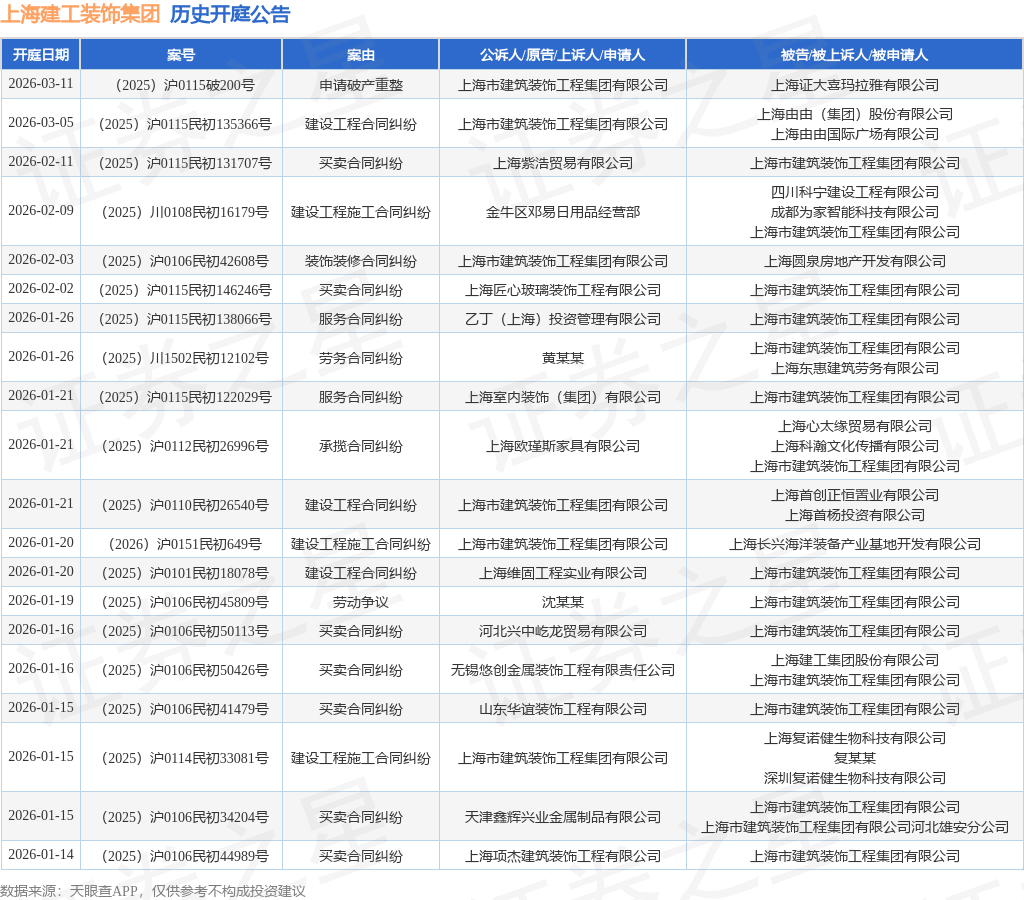The image size is (1024, 900).
Task: Click the 劳务合同纠纷 cause cell
Action: [360, 359]
